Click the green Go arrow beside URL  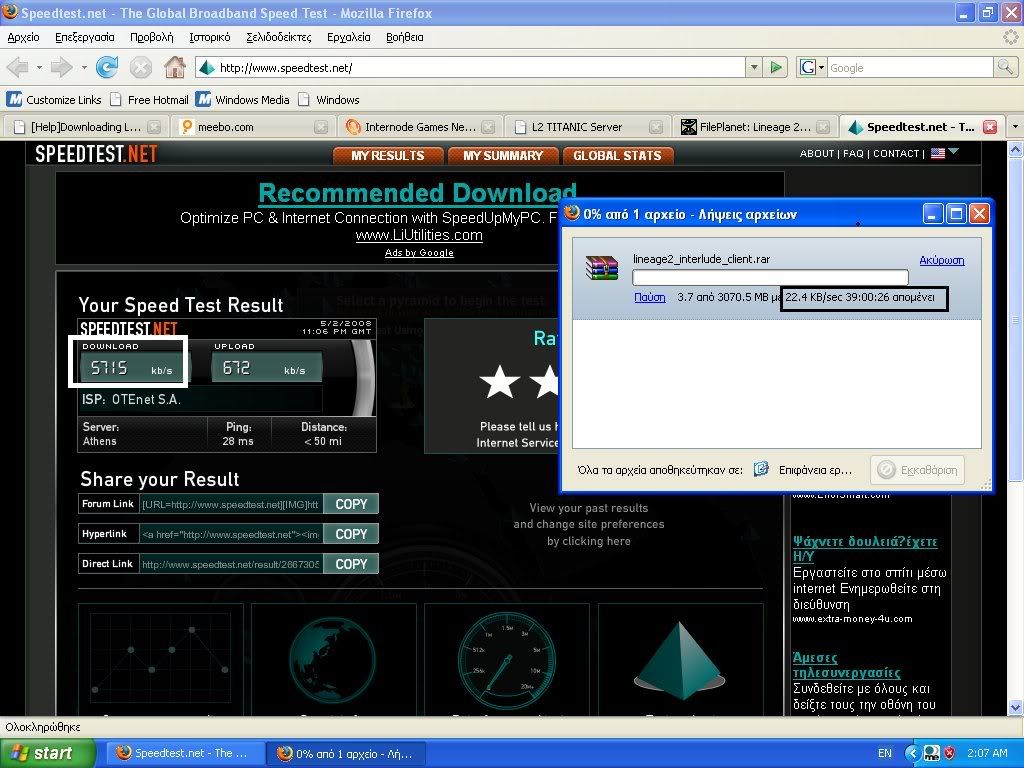click(776, 68)
